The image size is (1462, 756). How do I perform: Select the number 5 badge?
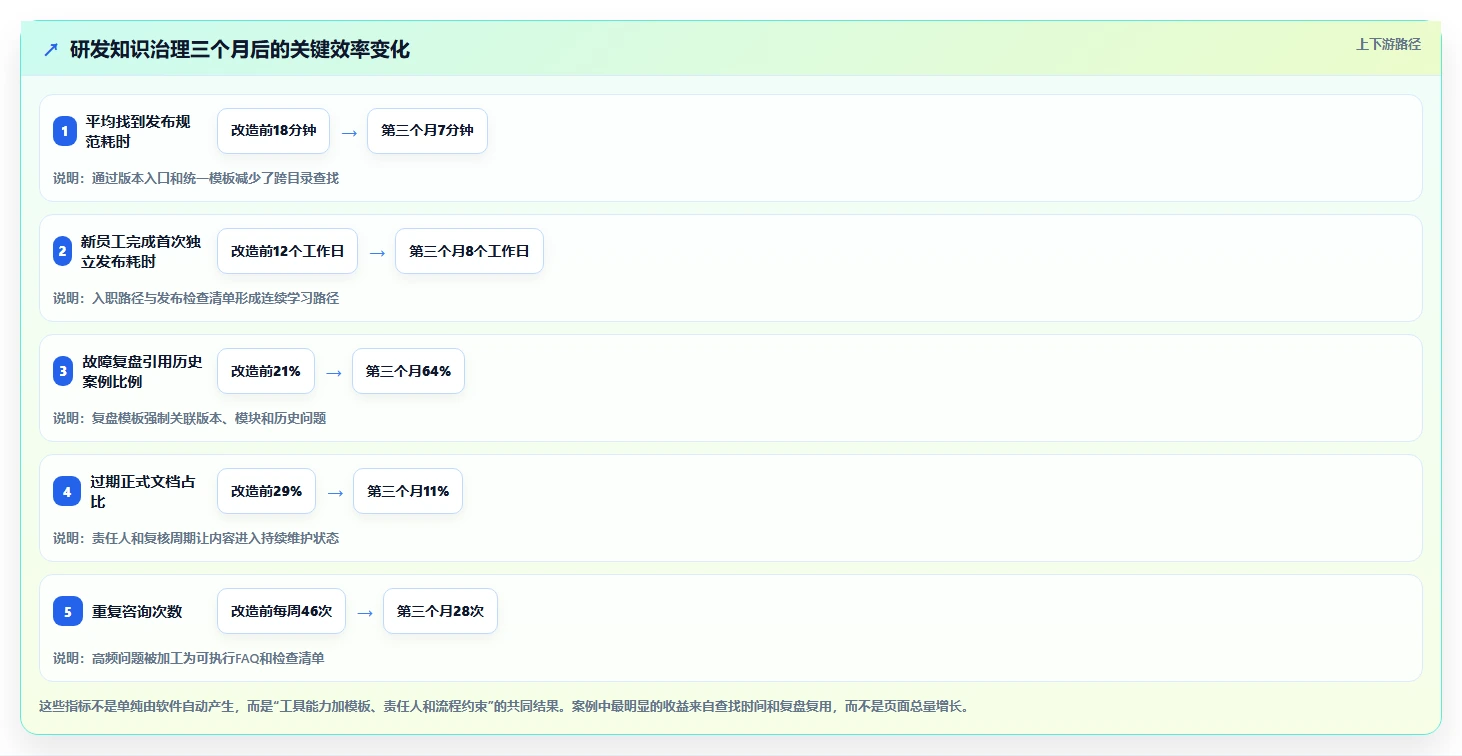pyautogui.click(x=68, y=611)
